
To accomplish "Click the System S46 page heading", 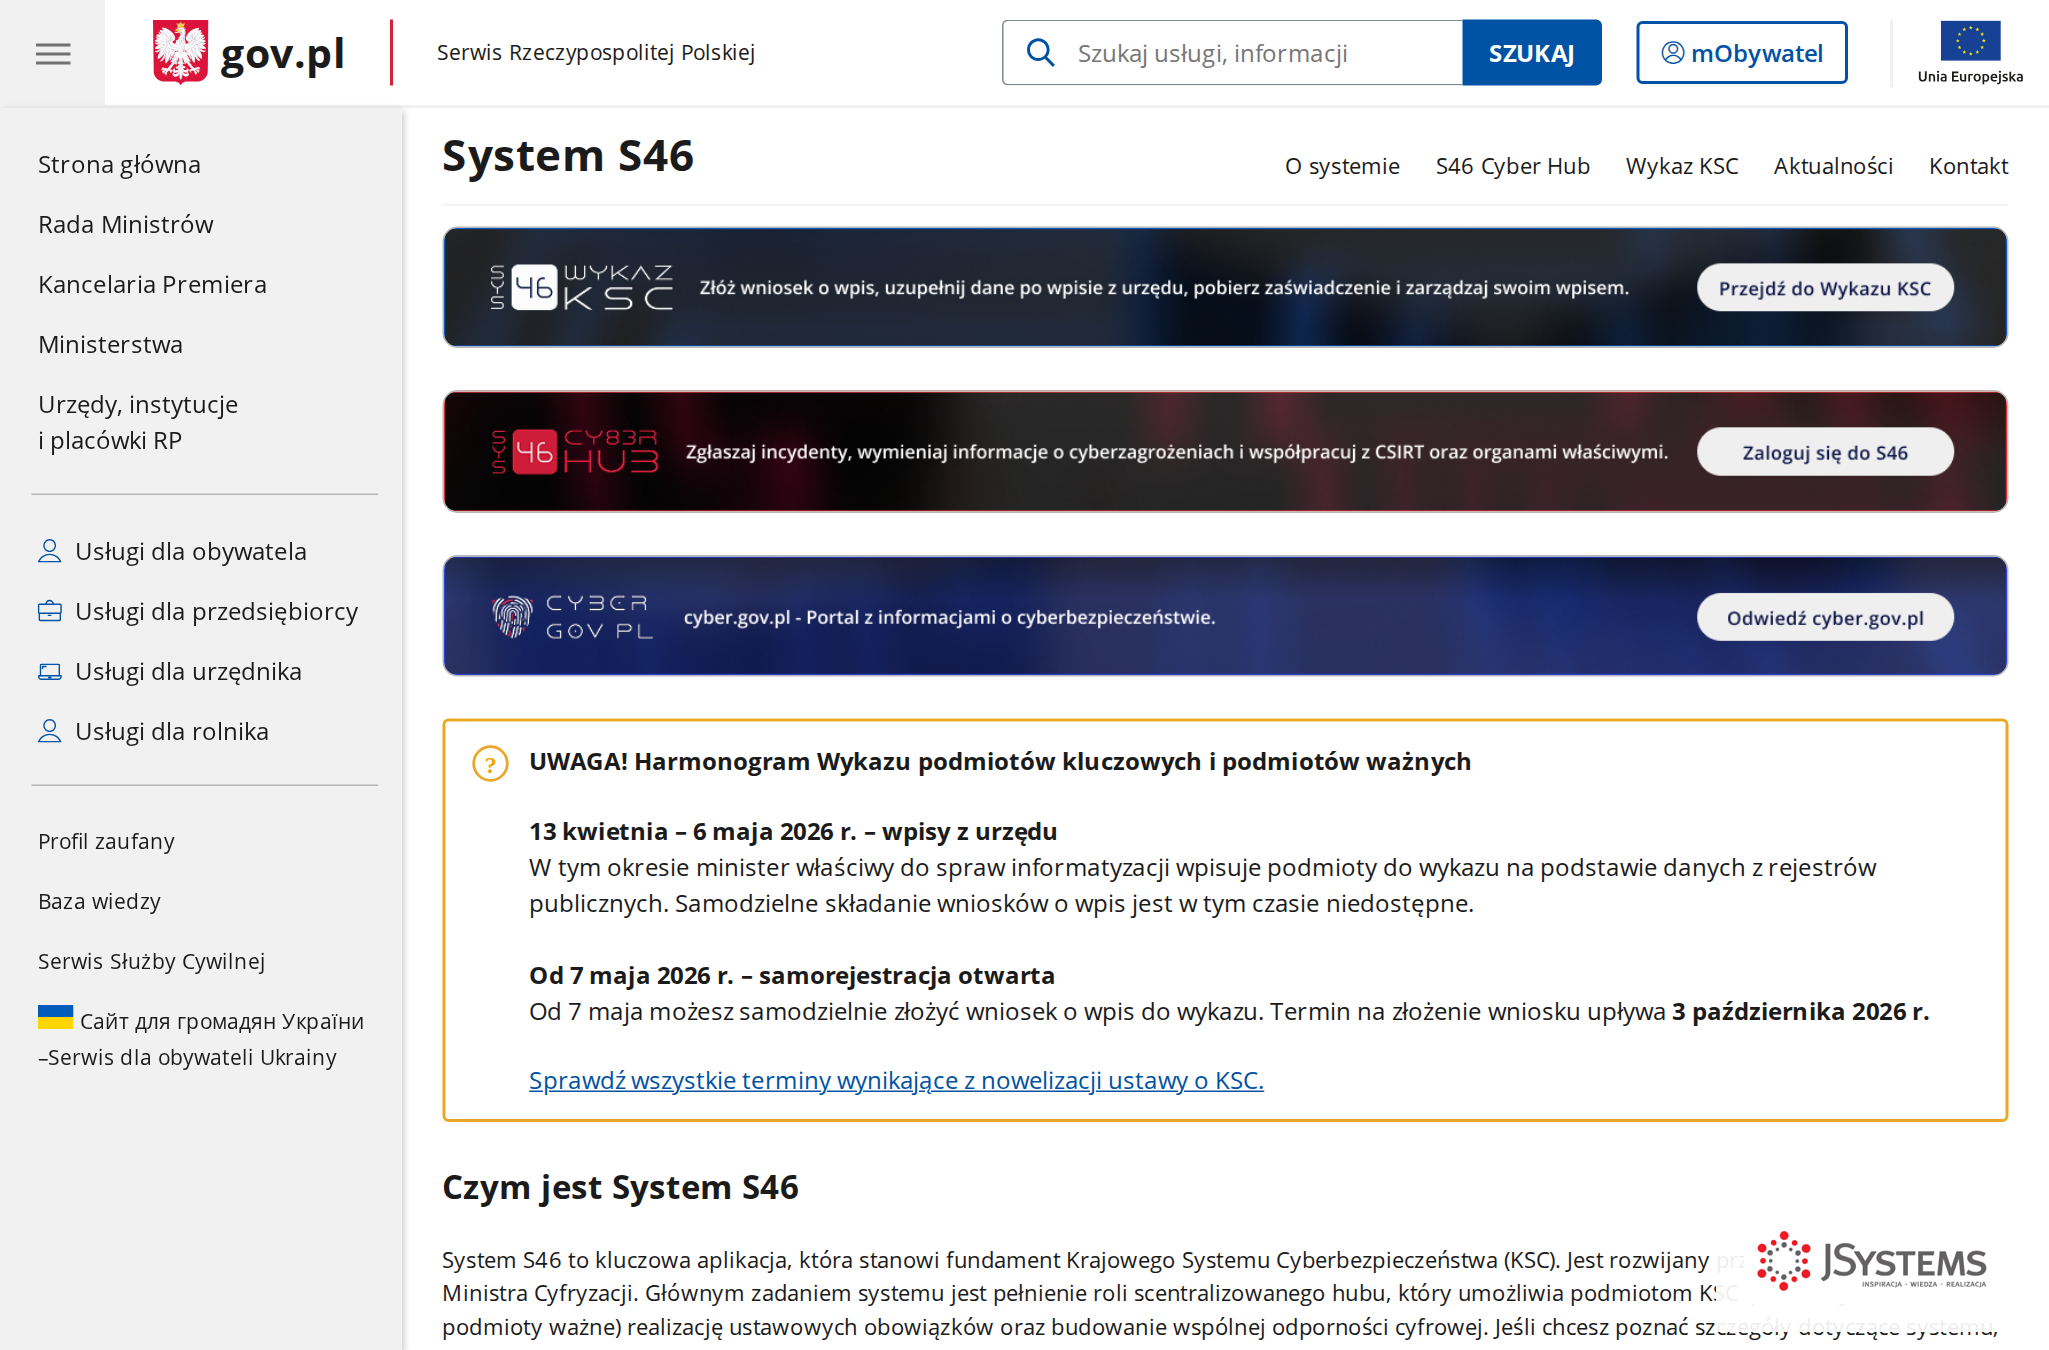I will [x=567, y=156].
